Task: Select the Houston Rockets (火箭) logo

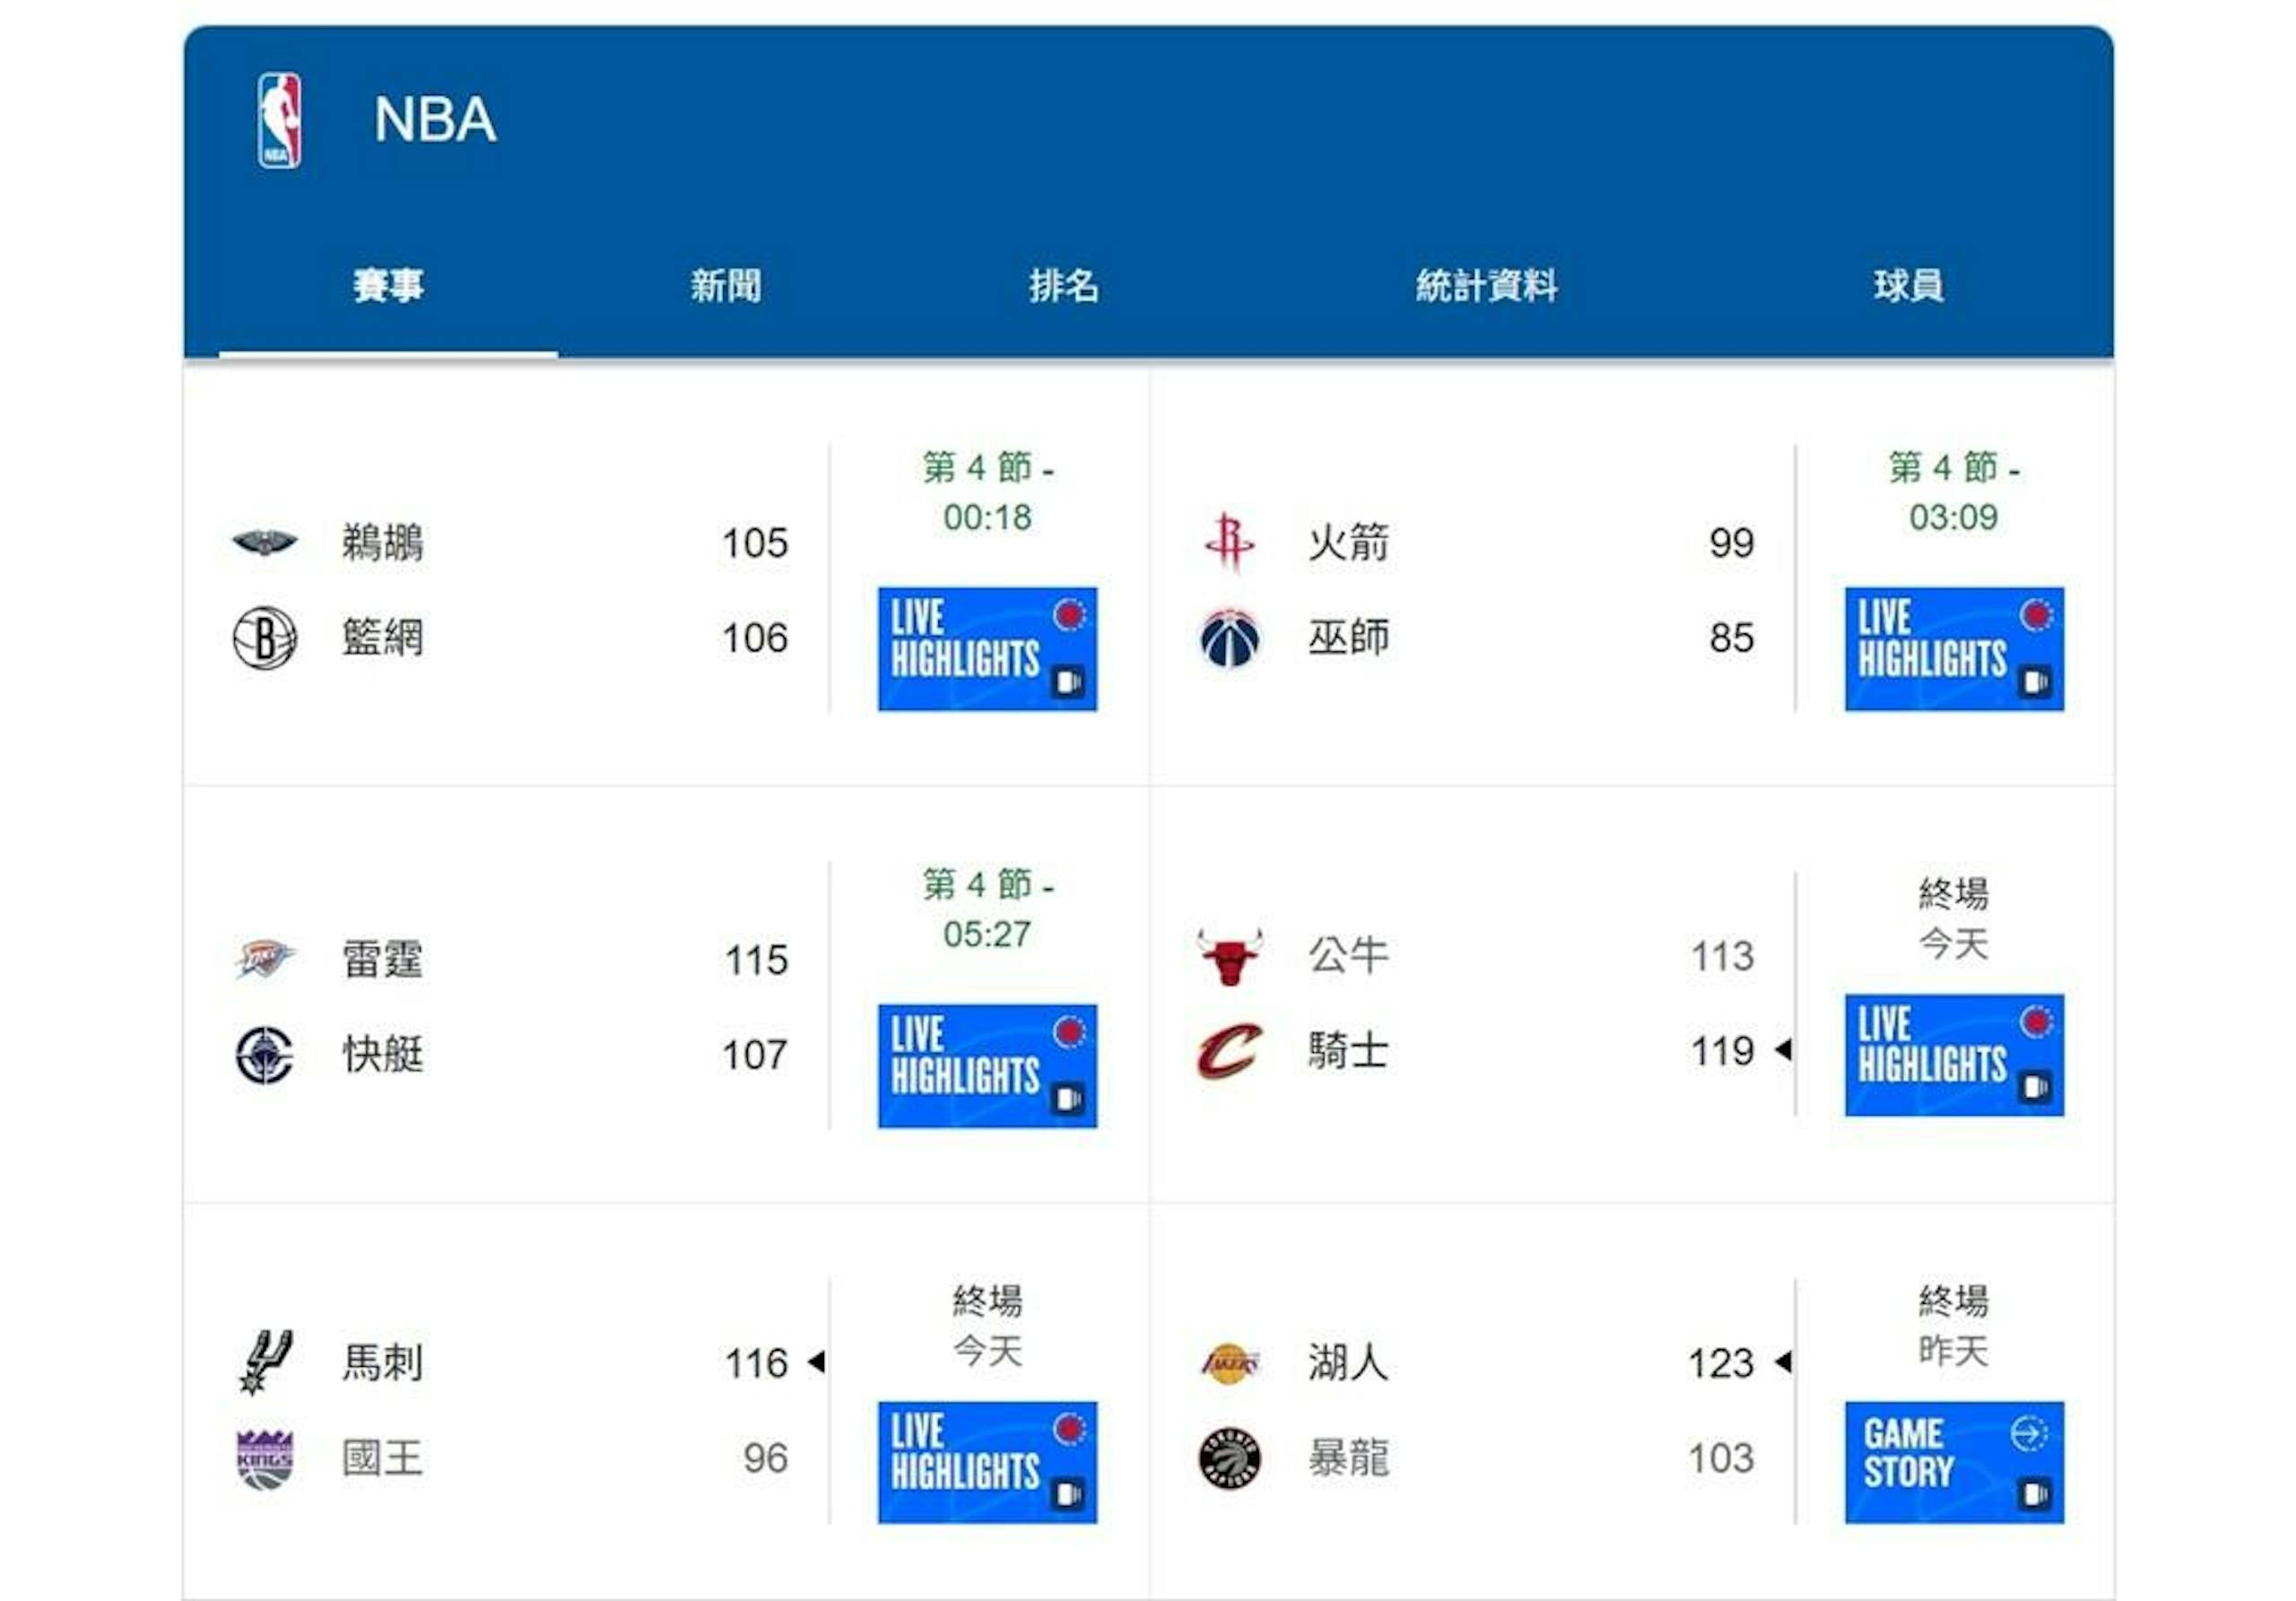Action: (1229, 542)
